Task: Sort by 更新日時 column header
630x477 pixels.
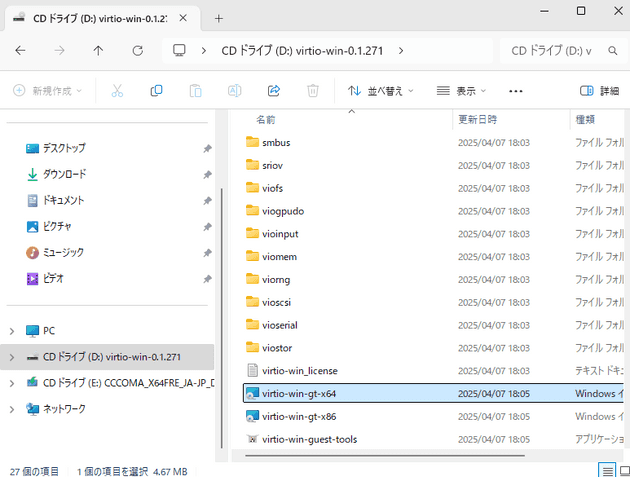Action: (x=478, y=119)
